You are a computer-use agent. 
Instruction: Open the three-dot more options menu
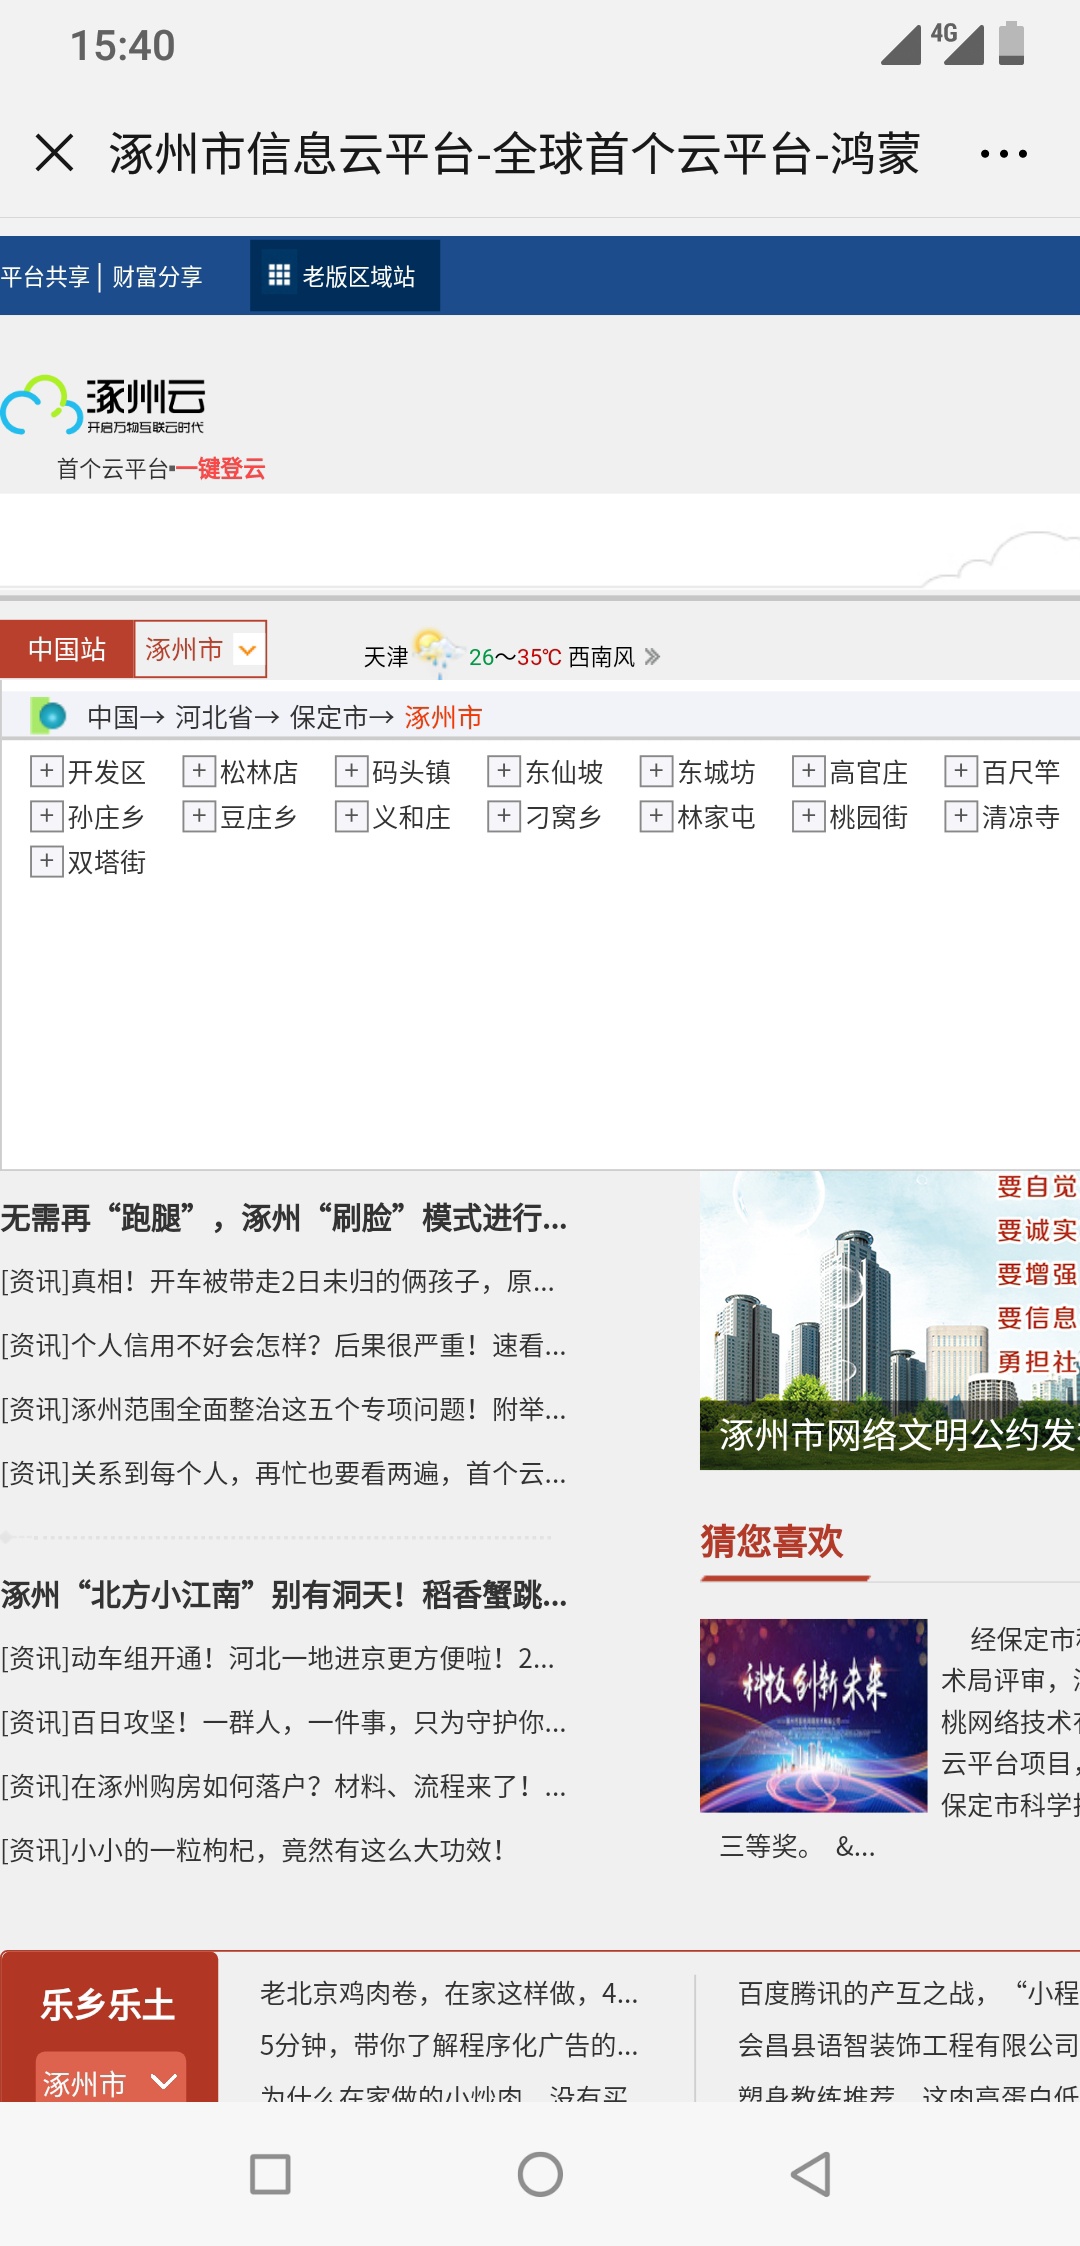pos(1003,154)
